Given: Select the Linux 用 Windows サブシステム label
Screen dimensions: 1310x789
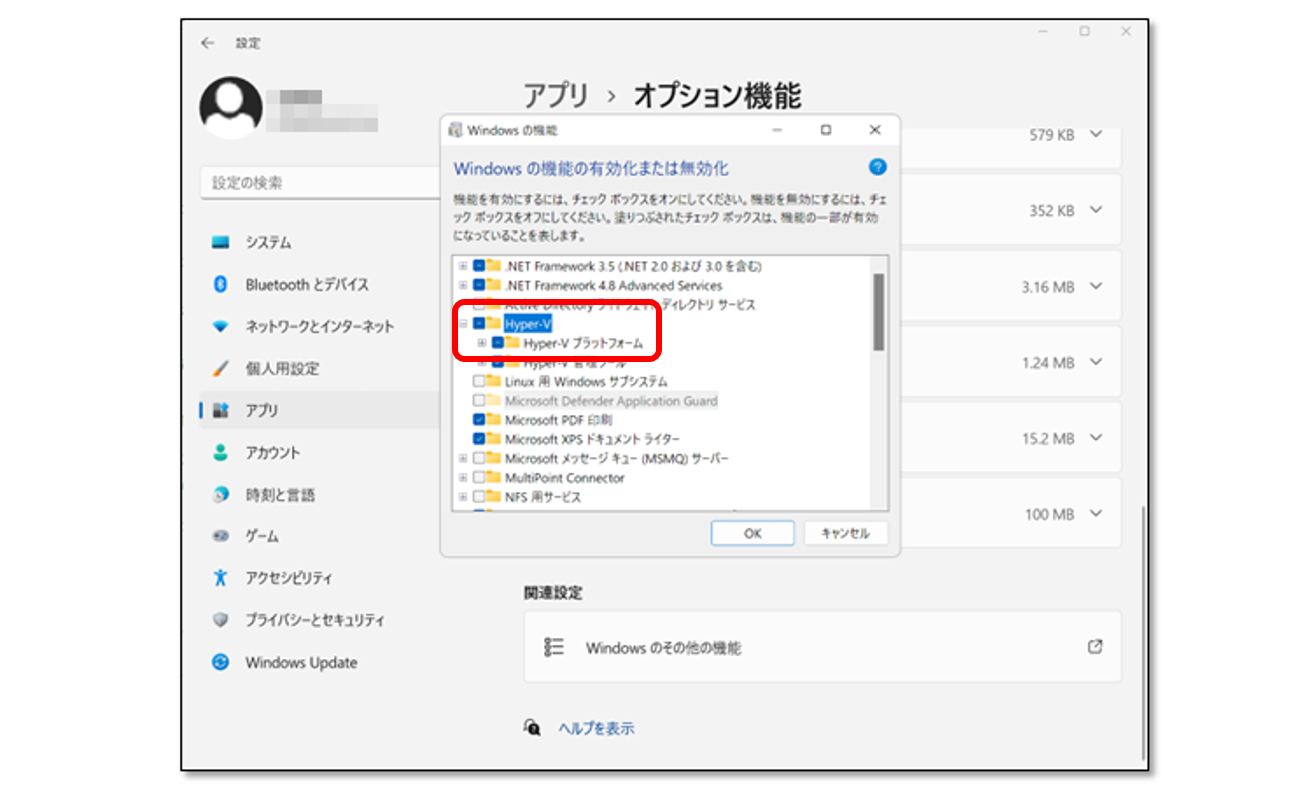Looking at the screenshot, I should point(586,381).
